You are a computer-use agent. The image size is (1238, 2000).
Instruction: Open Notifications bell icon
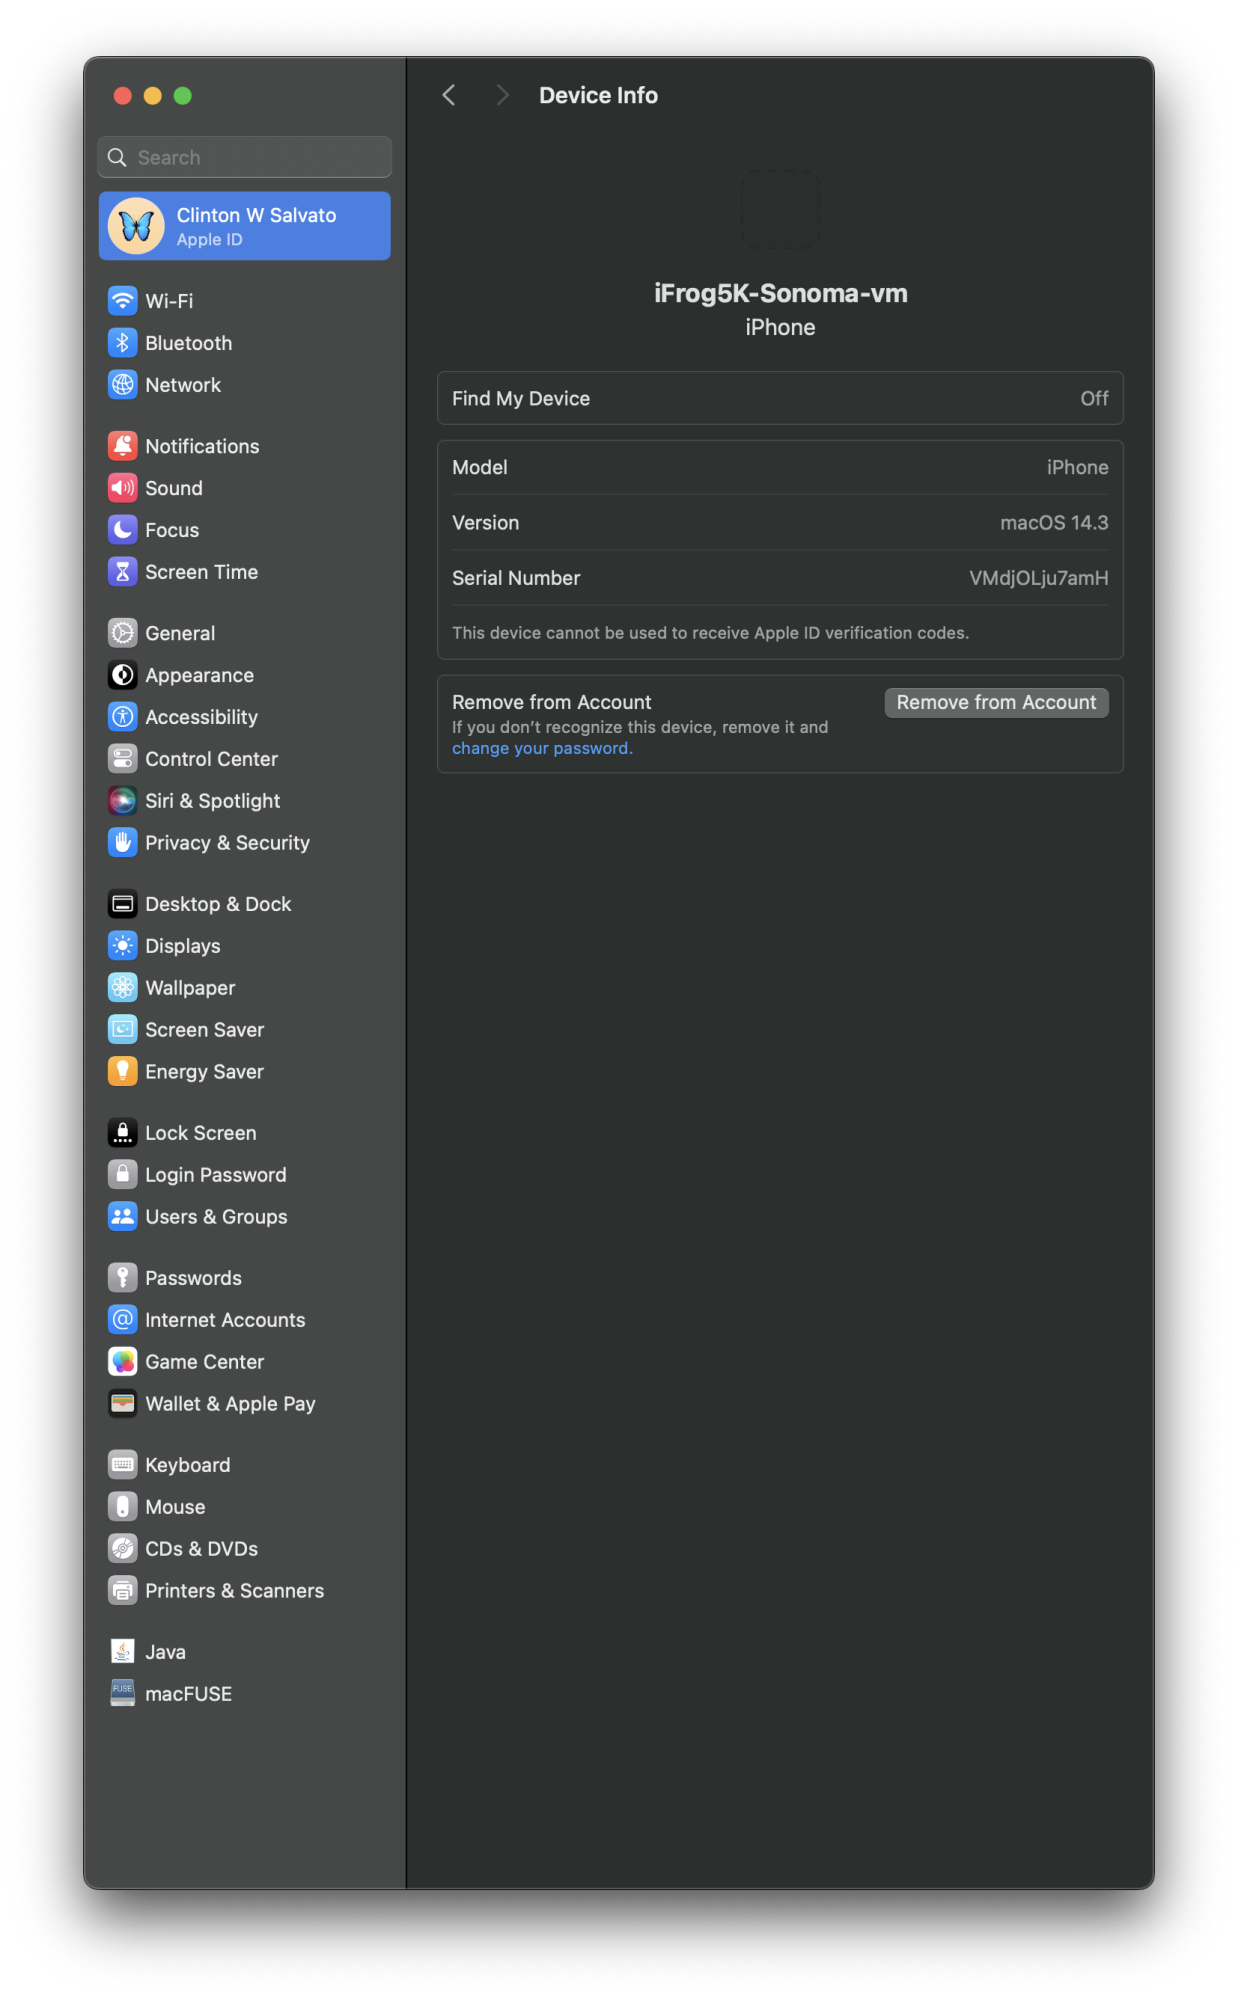click(x=122, y=446)
